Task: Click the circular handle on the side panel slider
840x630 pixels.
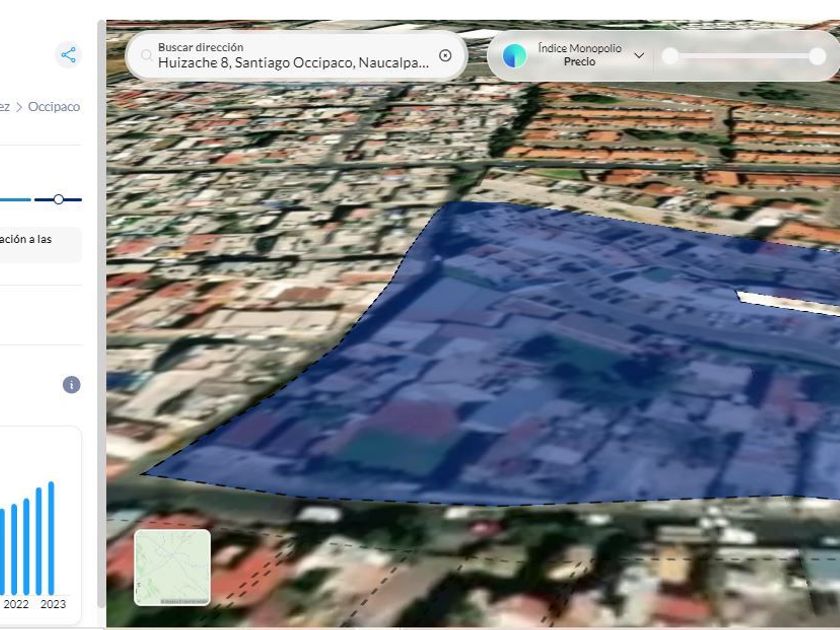Action: click(x=59, y=200)
